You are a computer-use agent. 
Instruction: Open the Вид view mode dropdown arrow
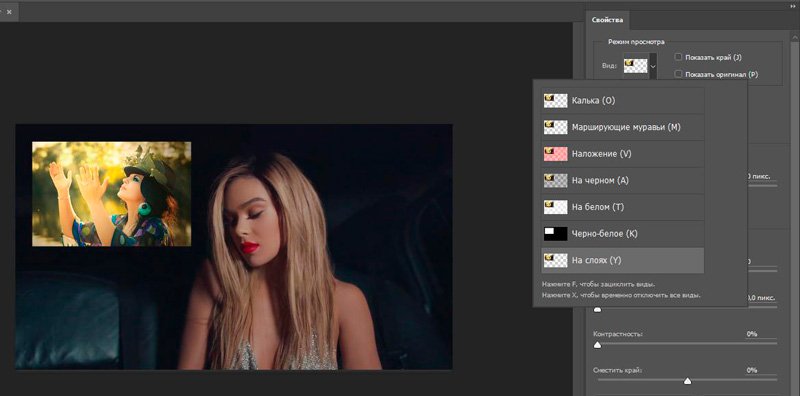(653, 66)
